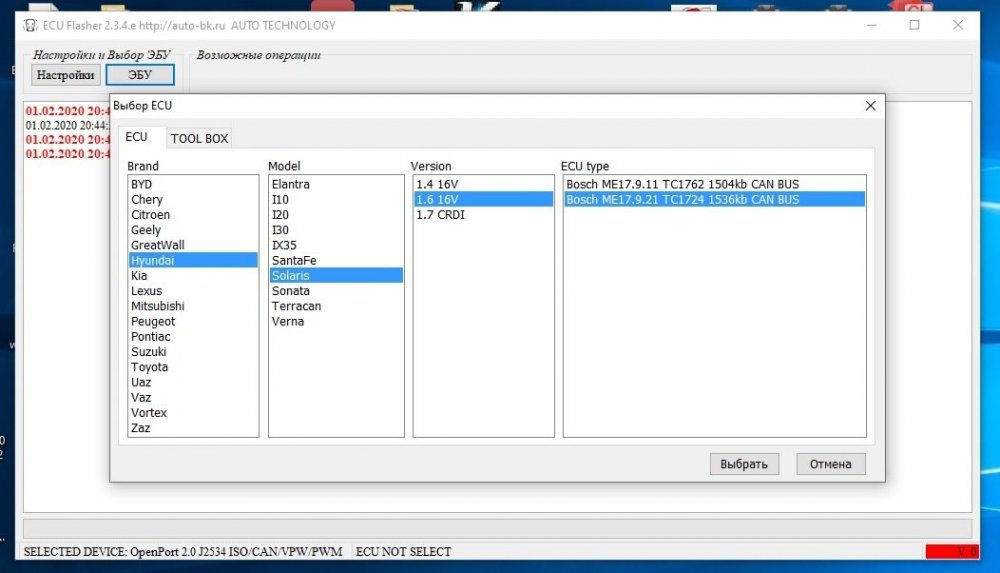
Task: Select Bosch ME17.9.11 TC1762 ECU type
Action: tap(714, 184)
